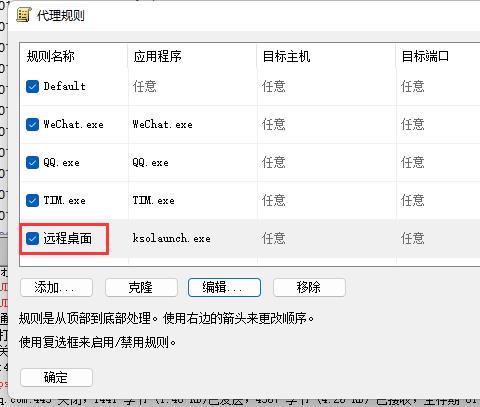
Task: Disable the Default rule checkbox
Action: (32, 86)
